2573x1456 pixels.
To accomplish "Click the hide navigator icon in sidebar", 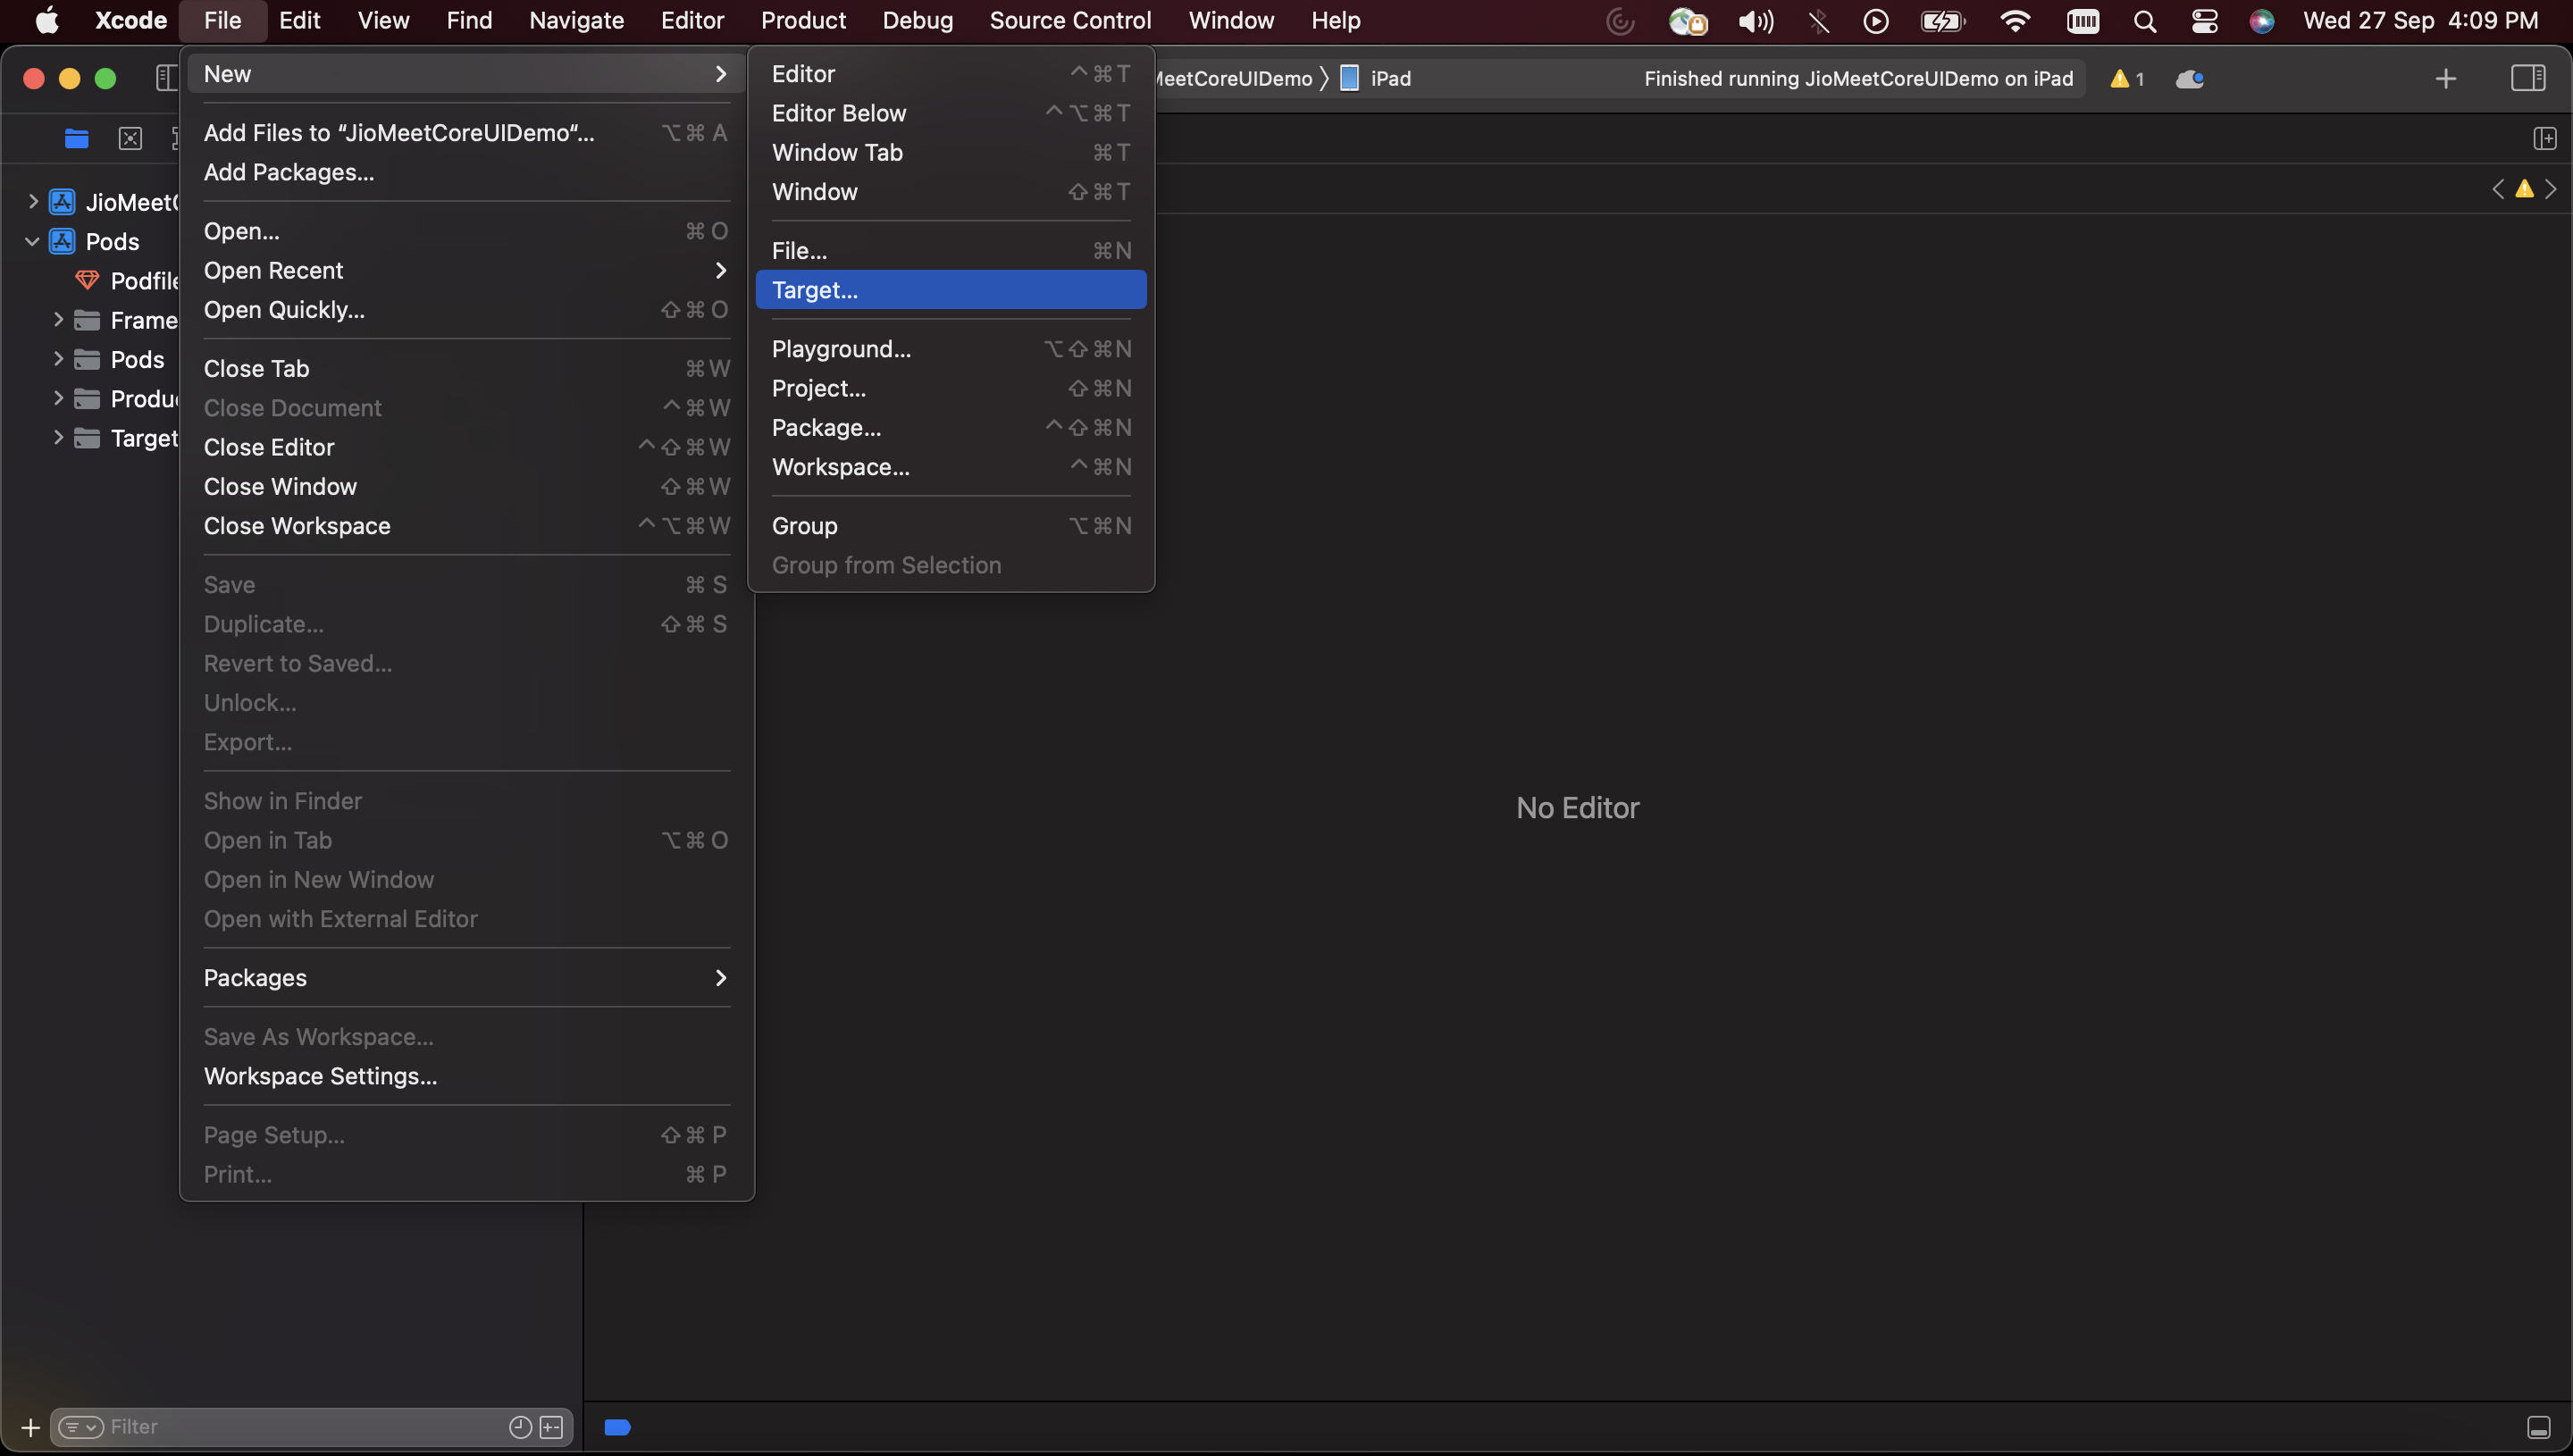I will 164,78.
